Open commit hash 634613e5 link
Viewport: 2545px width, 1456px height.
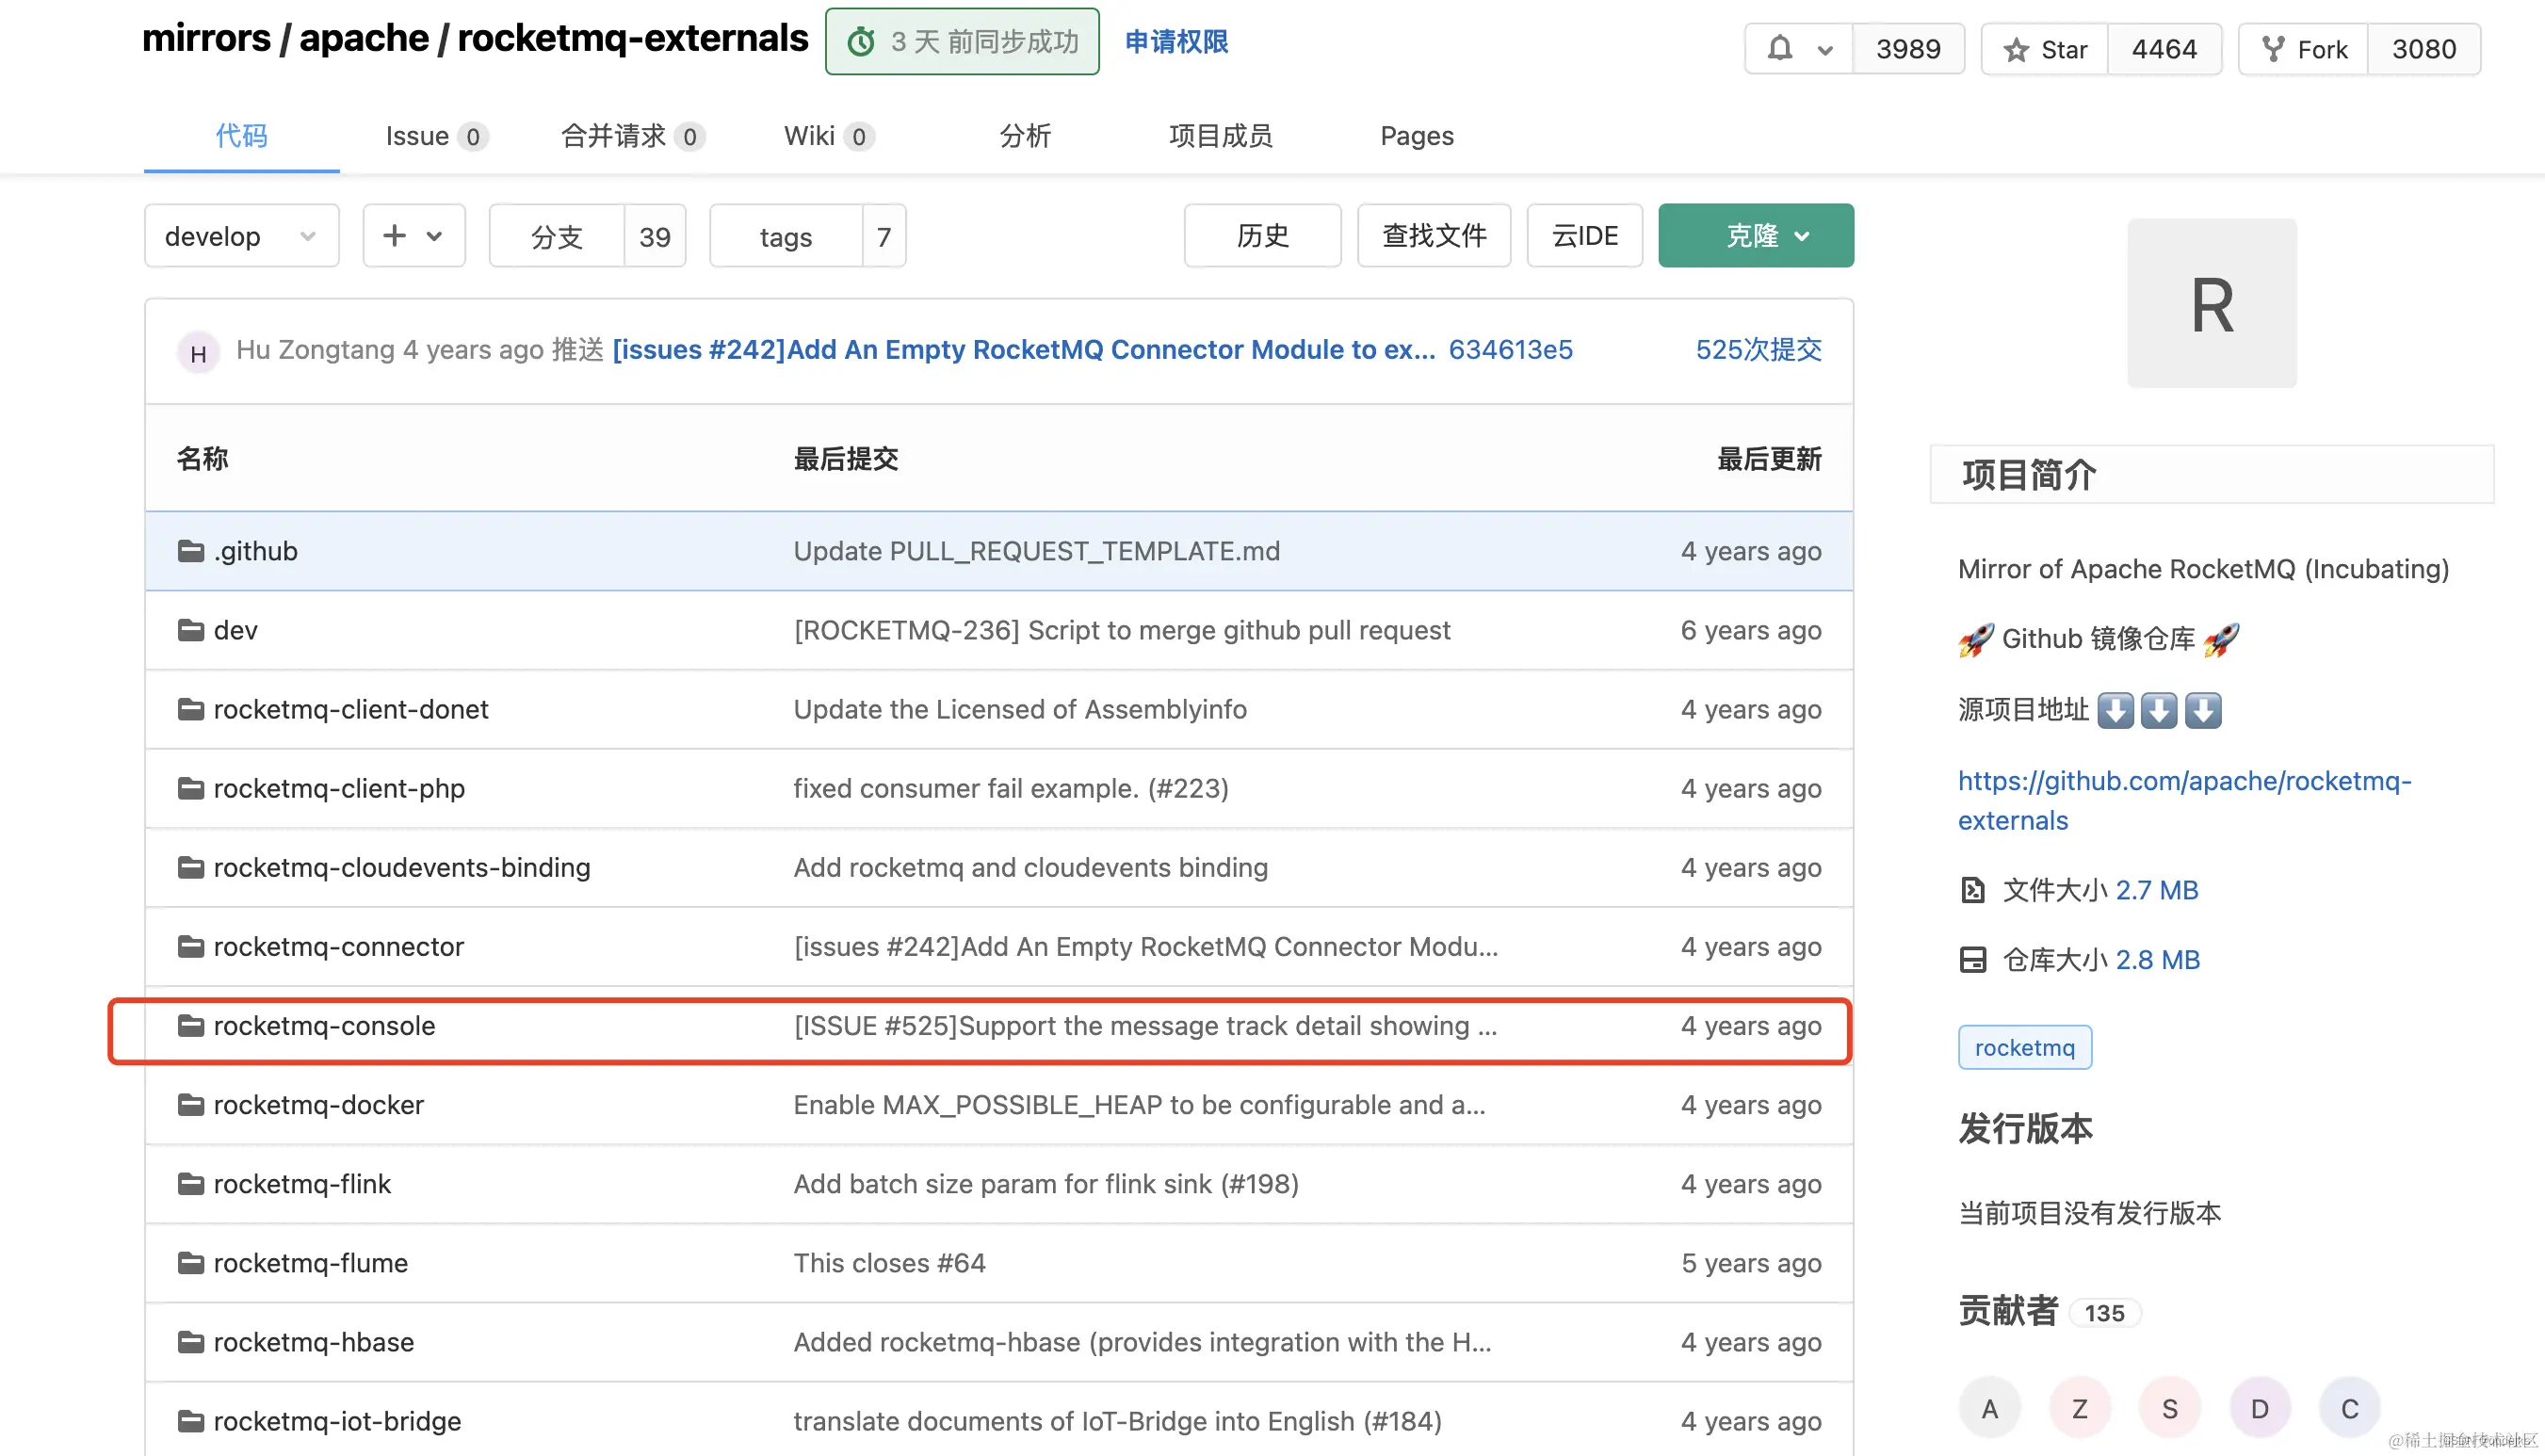point(1510,350)
